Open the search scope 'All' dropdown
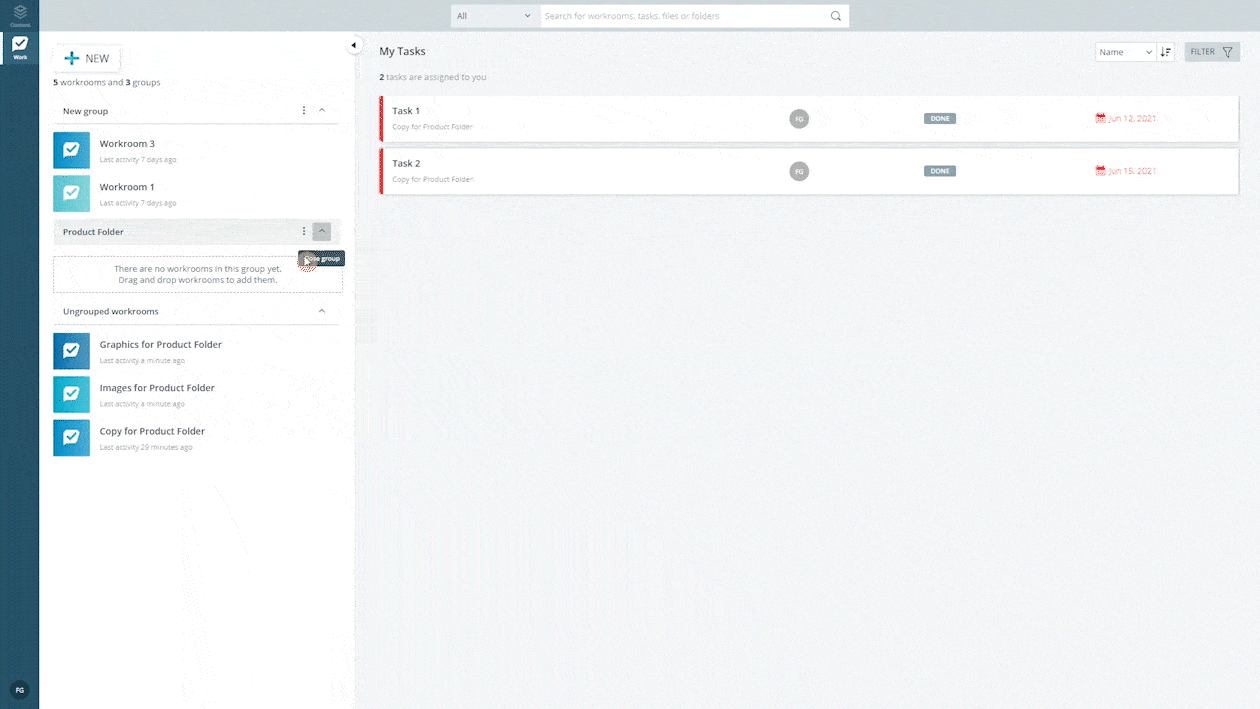The image size is (1260, 709). [x=494, y=16]
